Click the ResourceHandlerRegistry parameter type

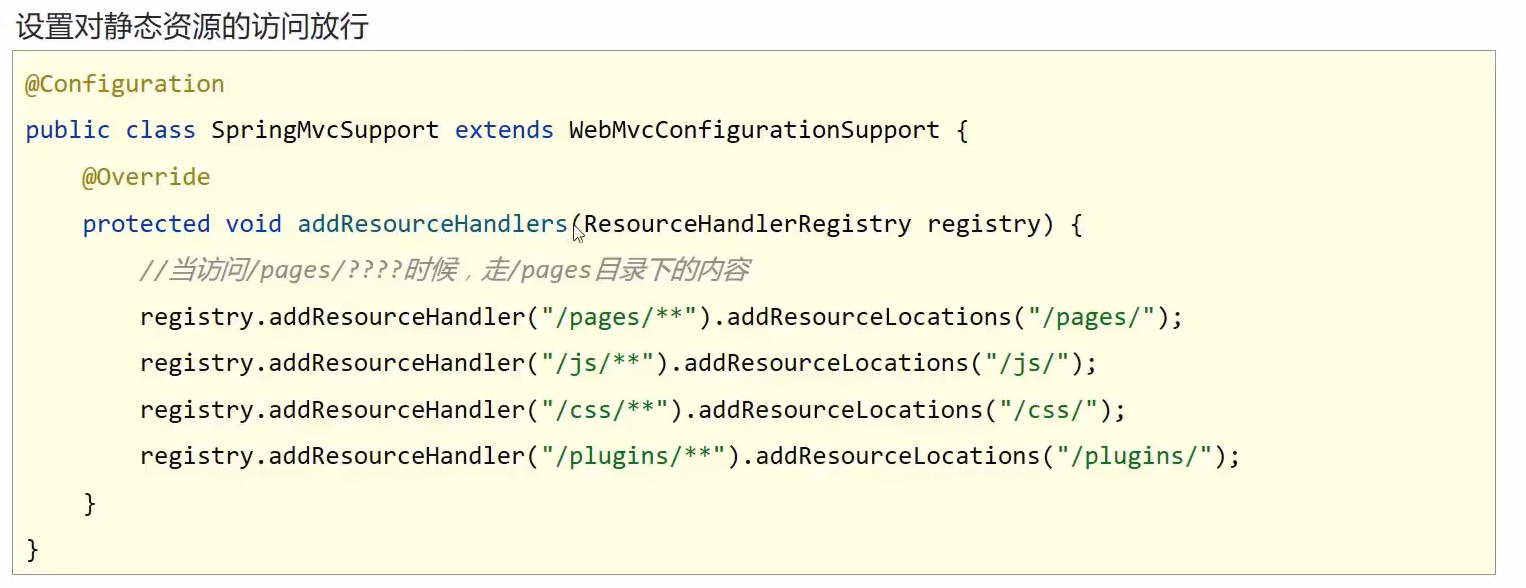pyautogui.click(x=747, y=224)
